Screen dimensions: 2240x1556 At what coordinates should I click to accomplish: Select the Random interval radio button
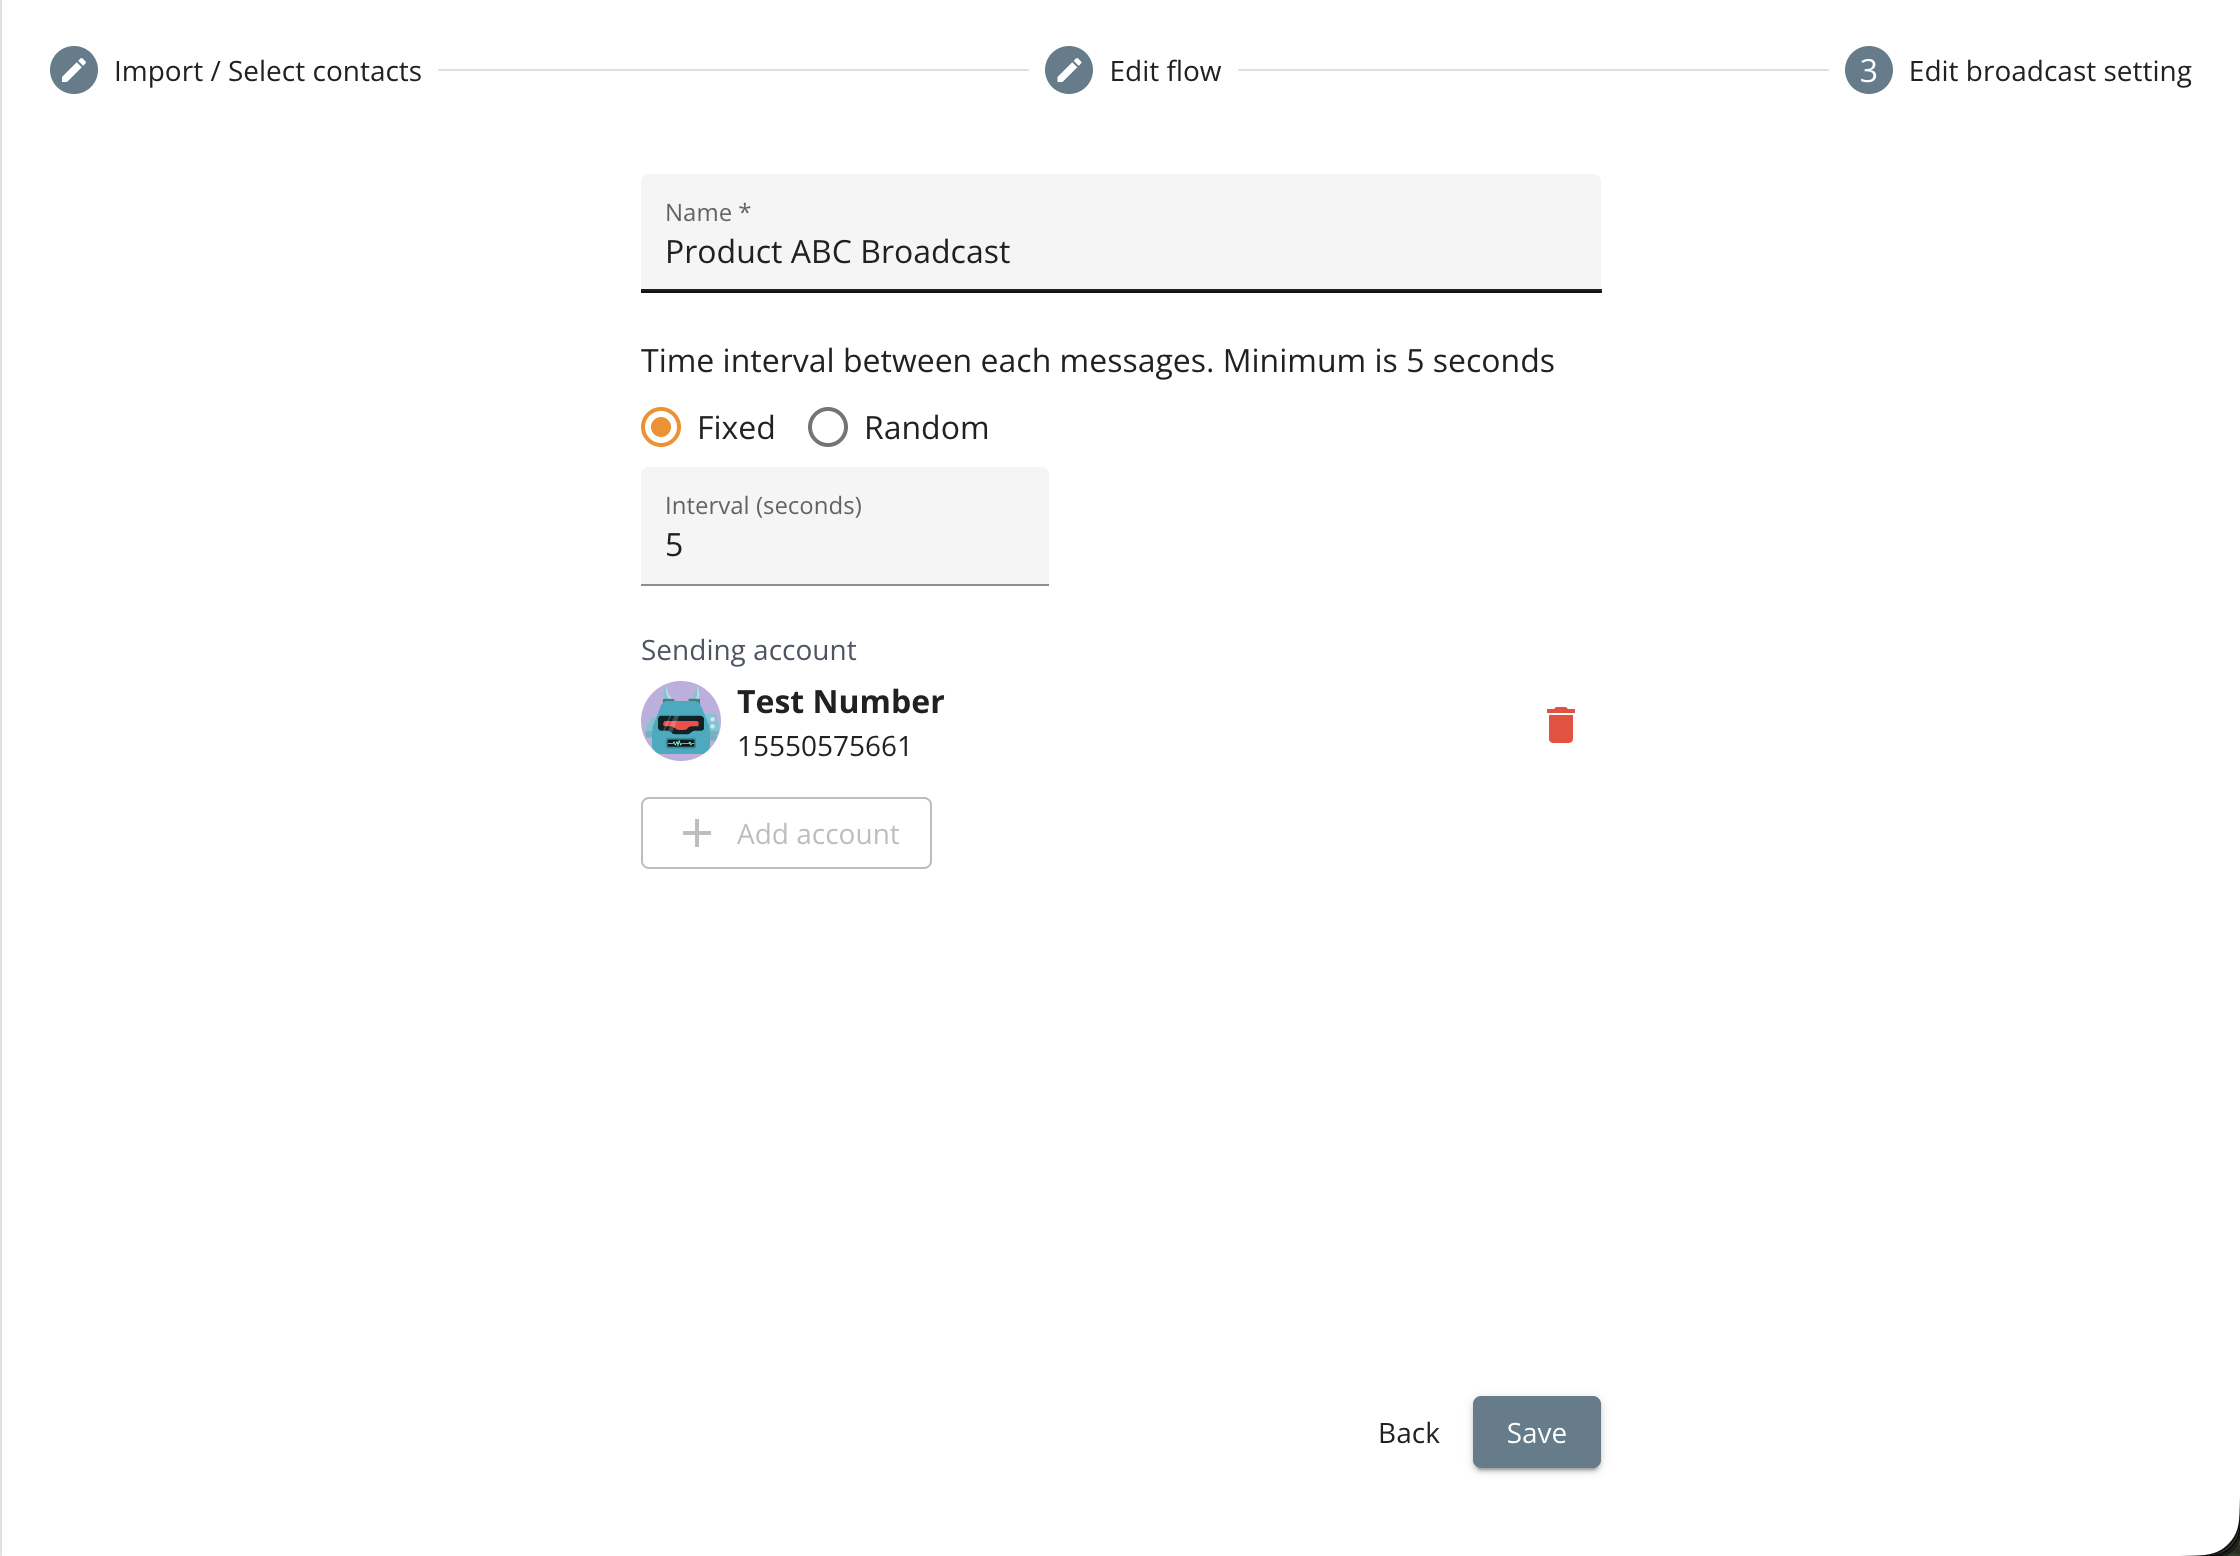(x=827, y=427)
